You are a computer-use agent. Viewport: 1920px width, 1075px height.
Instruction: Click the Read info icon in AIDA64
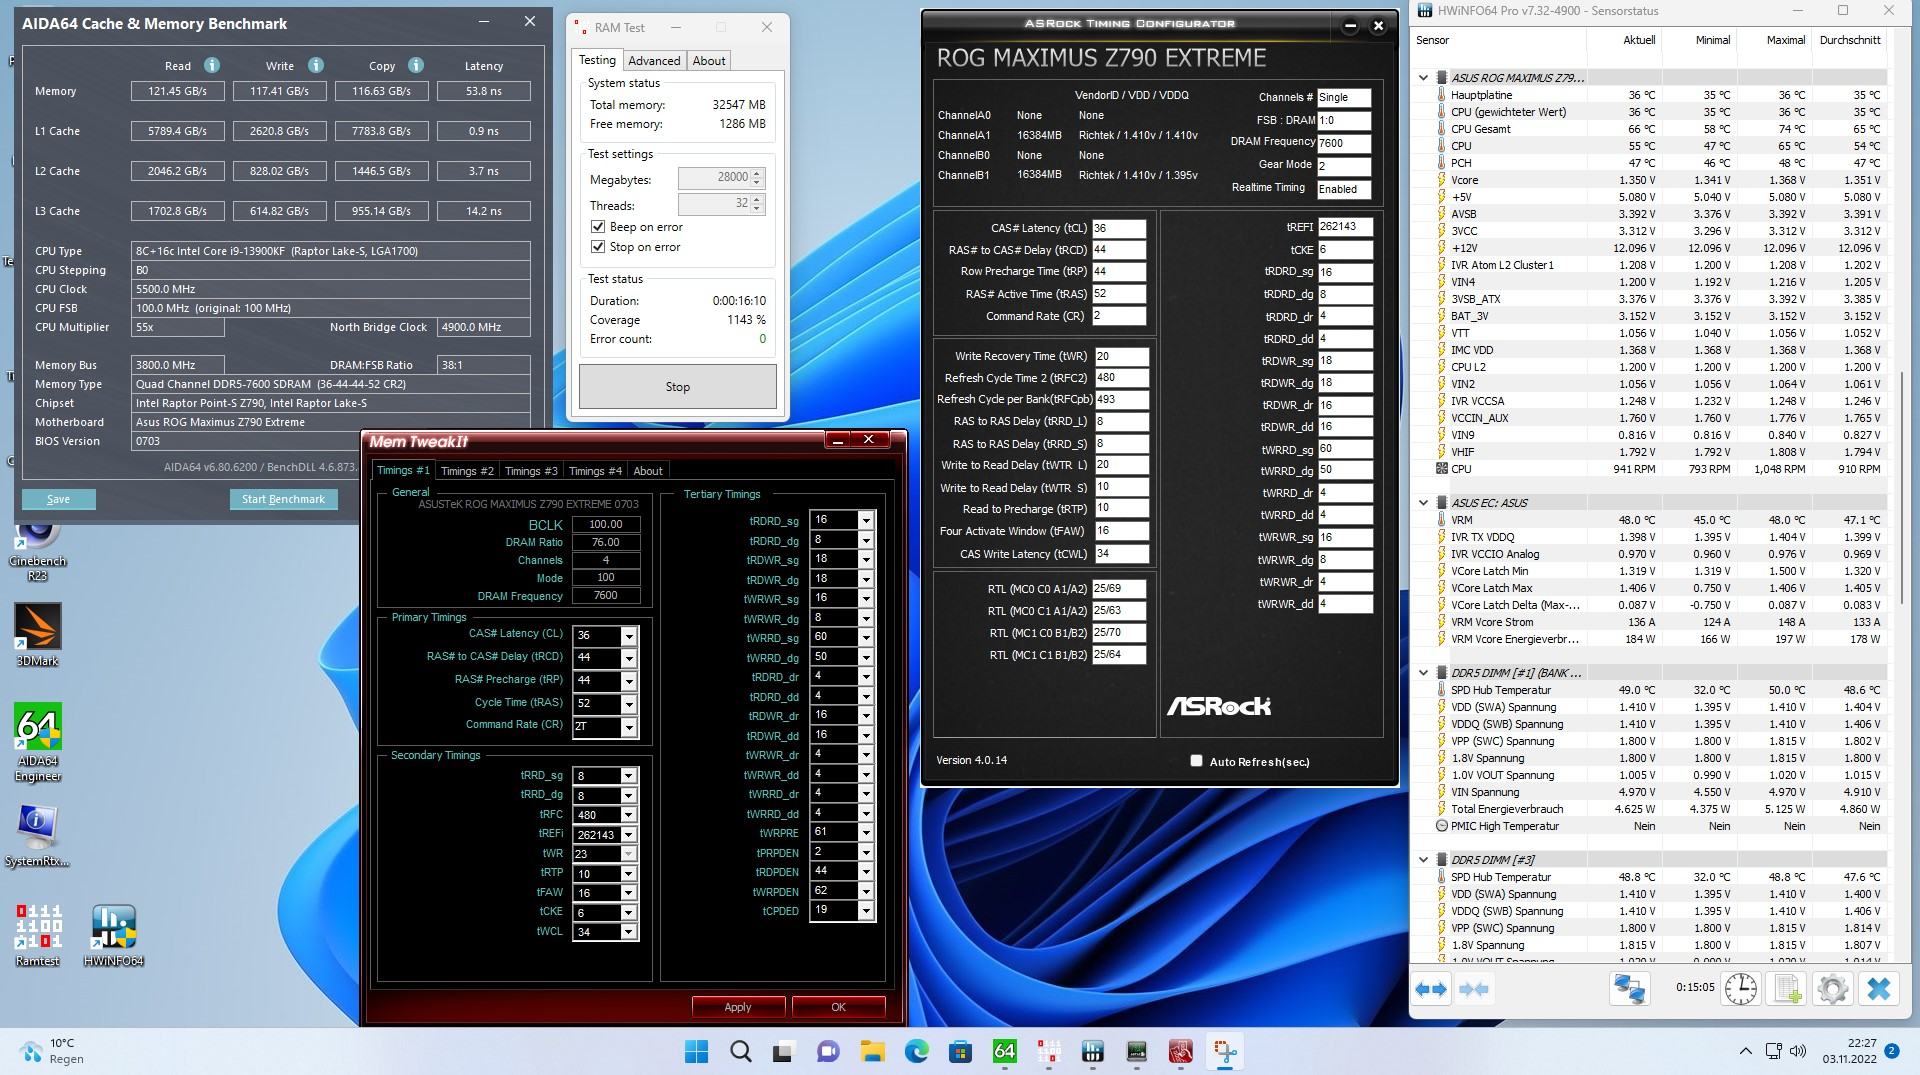point(211,65)
